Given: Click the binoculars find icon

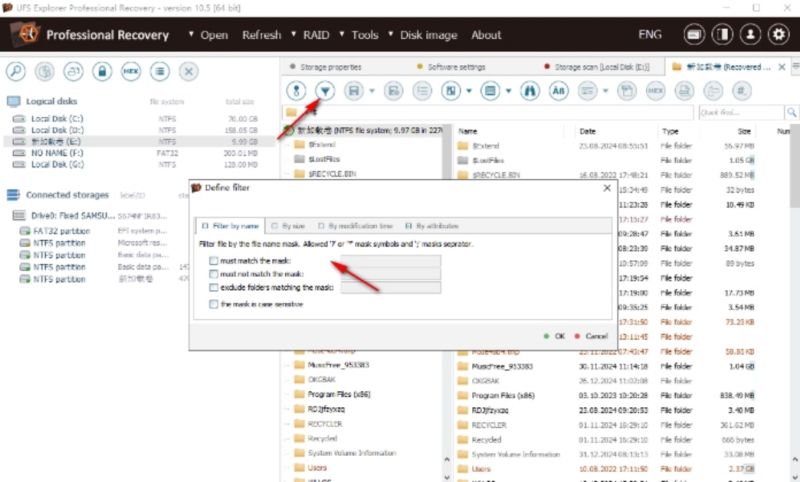Looking at the screenshot, I should 530,91.
